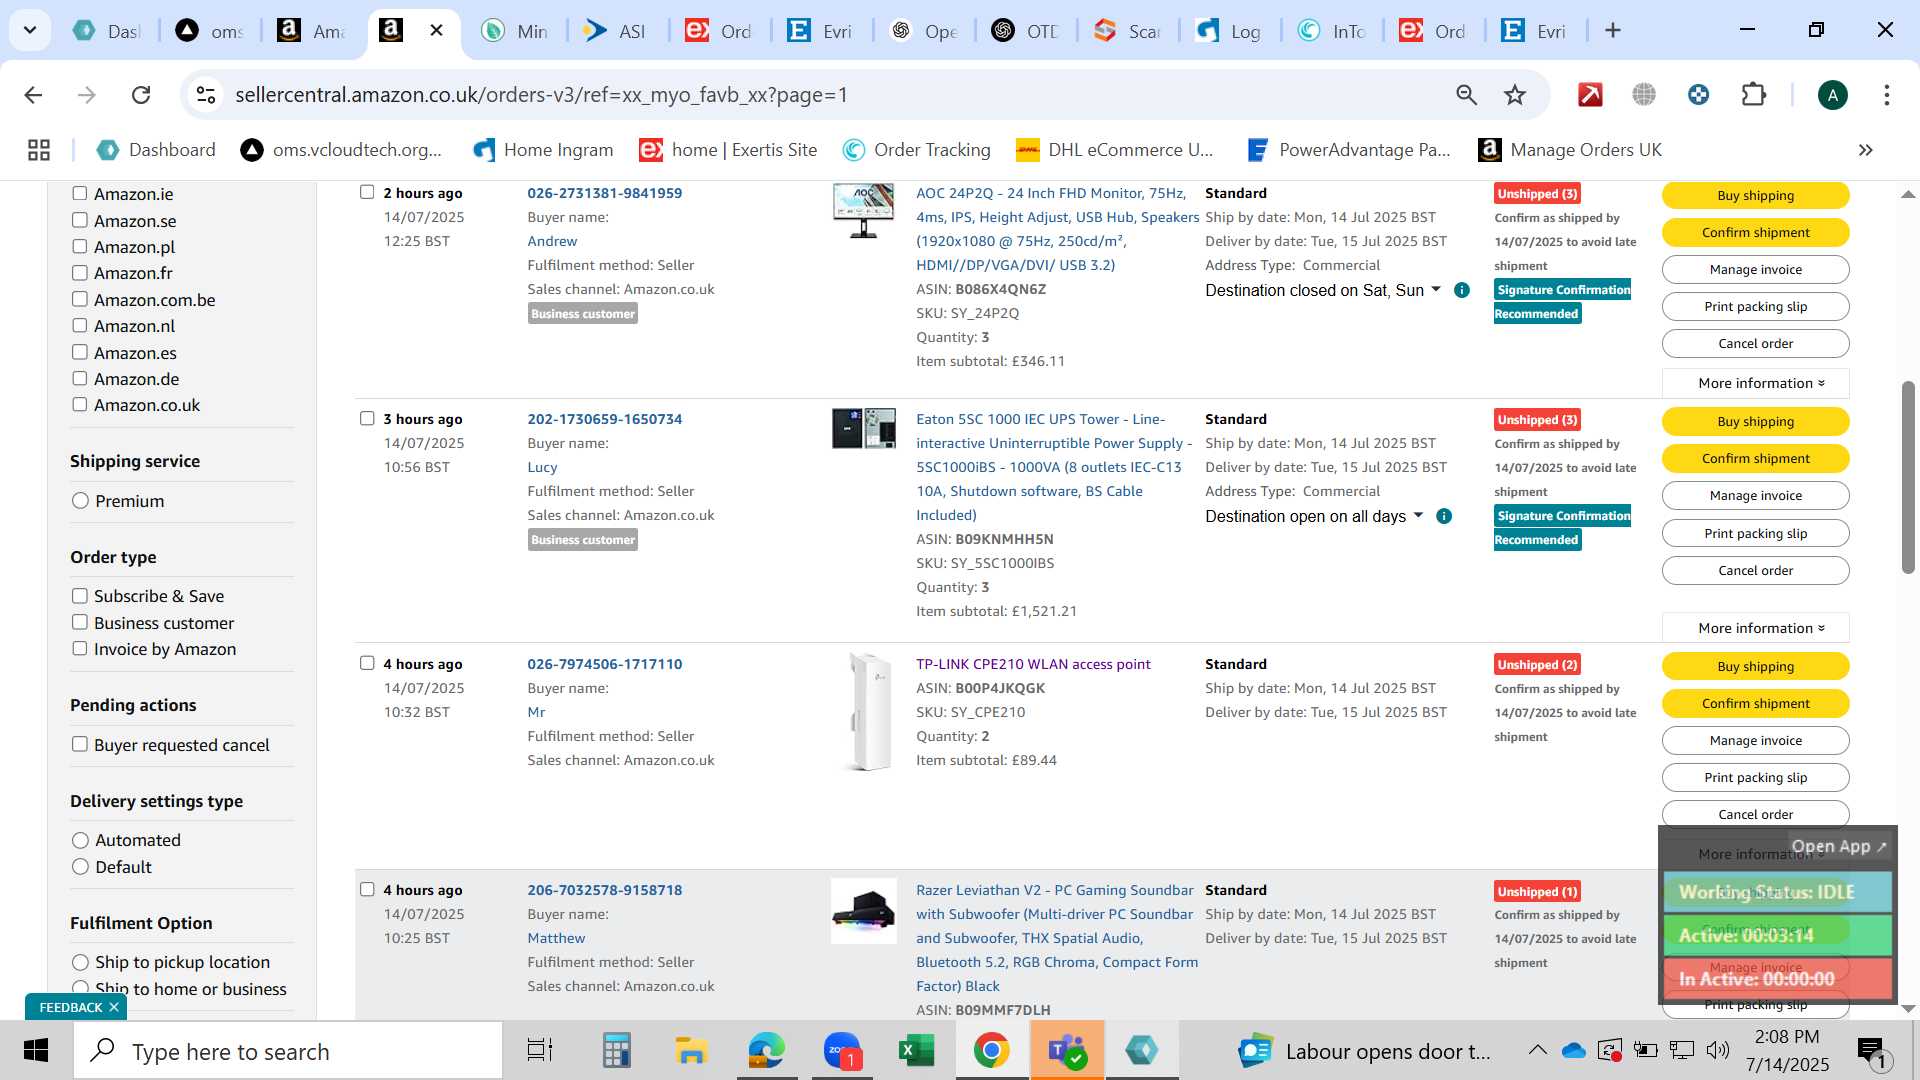The image size is (1920, 1080).
Task: Open the Home Ingram bookmark
Action: (543, 150)
